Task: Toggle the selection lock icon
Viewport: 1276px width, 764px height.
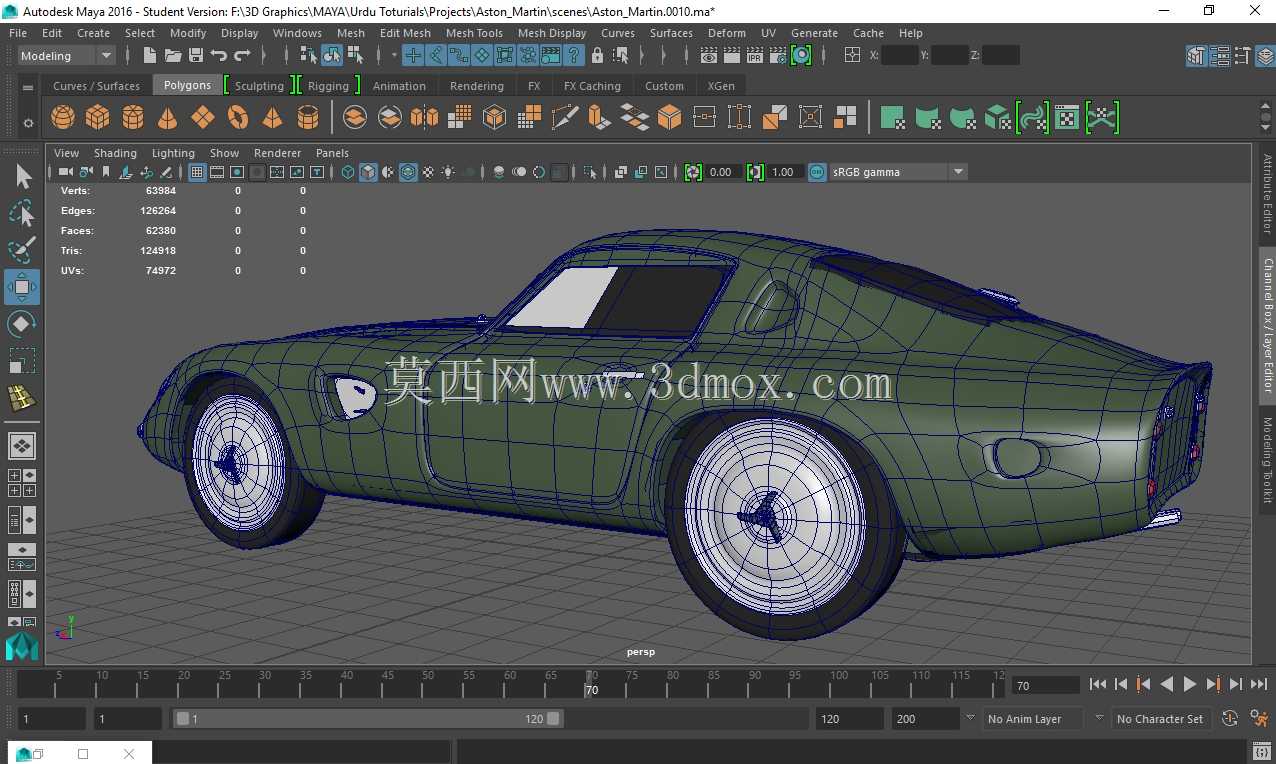Action: 597,55
